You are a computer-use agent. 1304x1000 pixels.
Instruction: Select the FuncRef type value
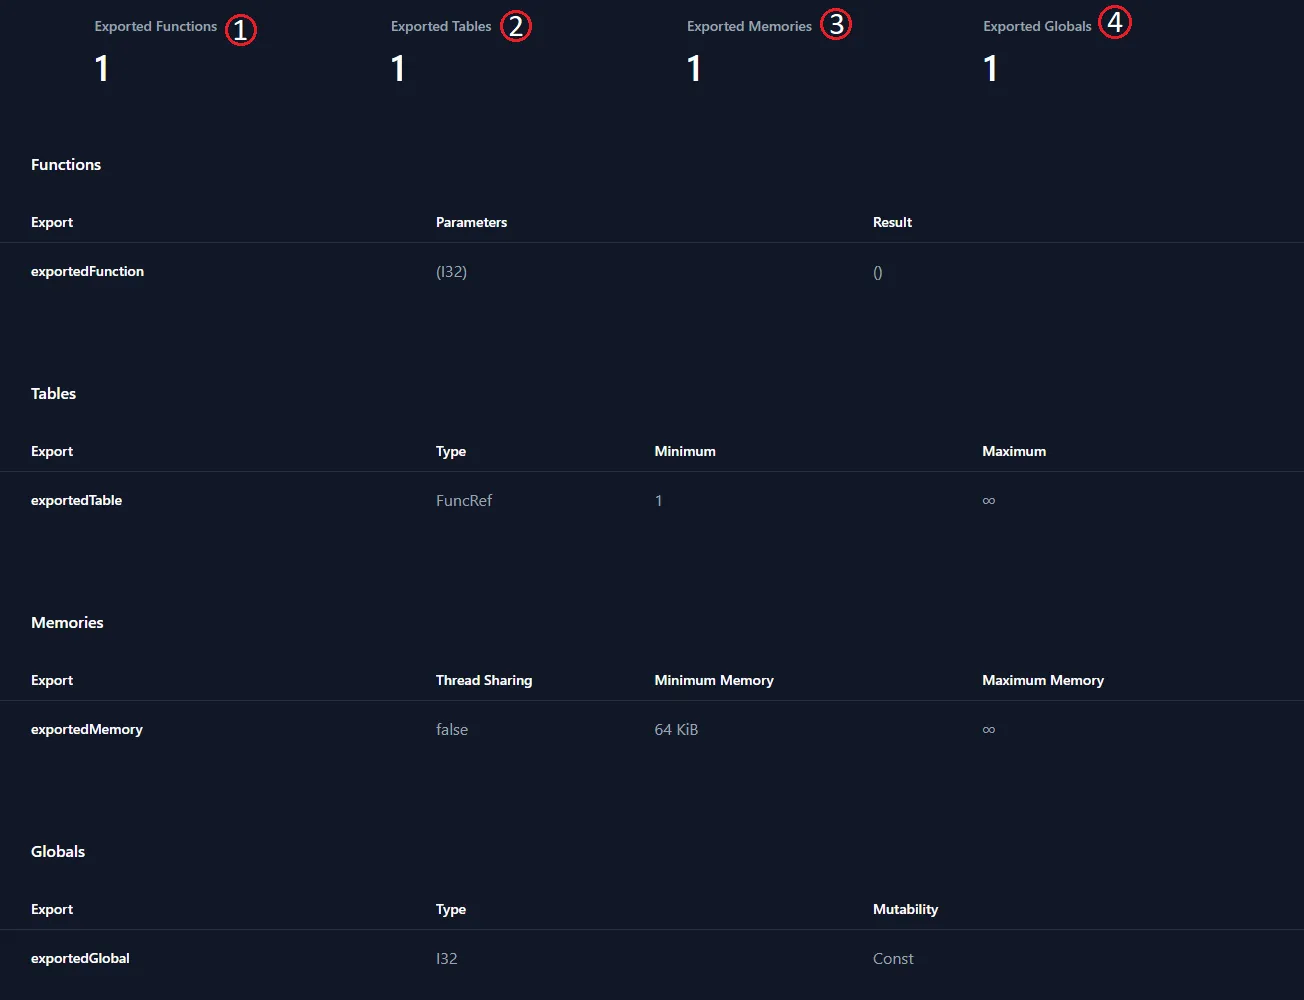(464, 500)
